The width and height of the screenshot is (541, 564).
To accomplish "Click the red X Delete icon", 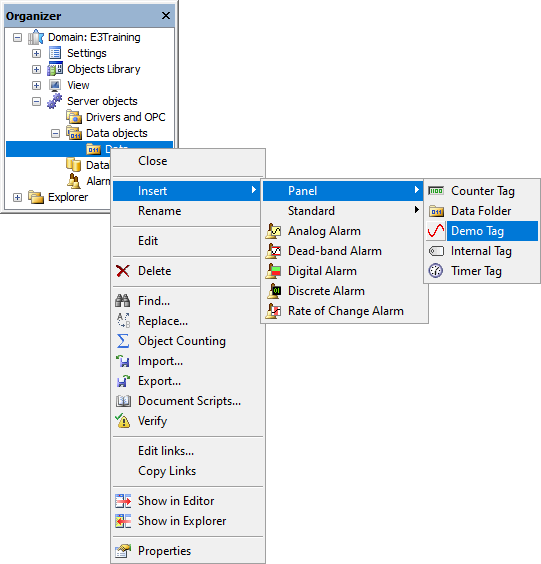I will (123, 271).
